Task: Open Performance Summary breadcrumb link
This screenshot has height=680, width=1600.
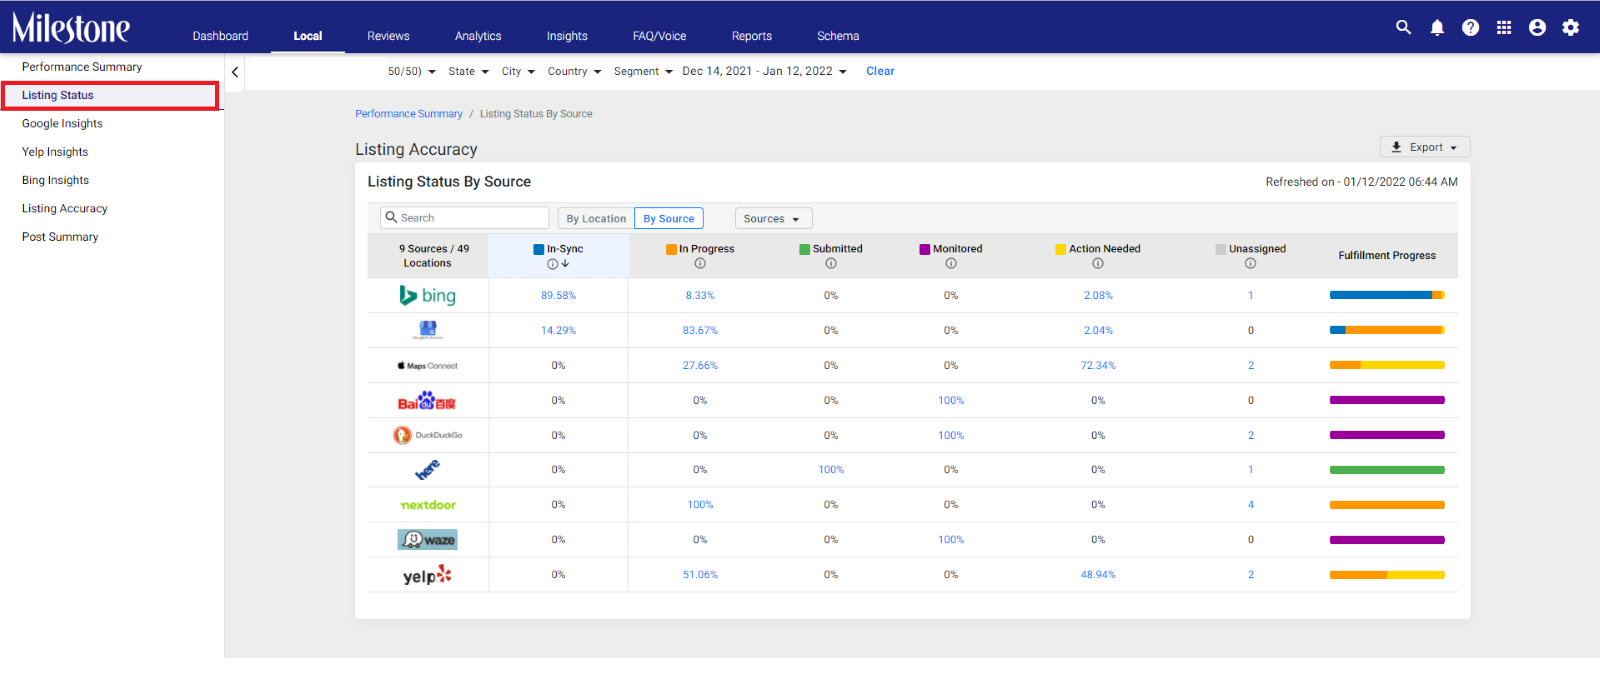Action: coord(409,114)
